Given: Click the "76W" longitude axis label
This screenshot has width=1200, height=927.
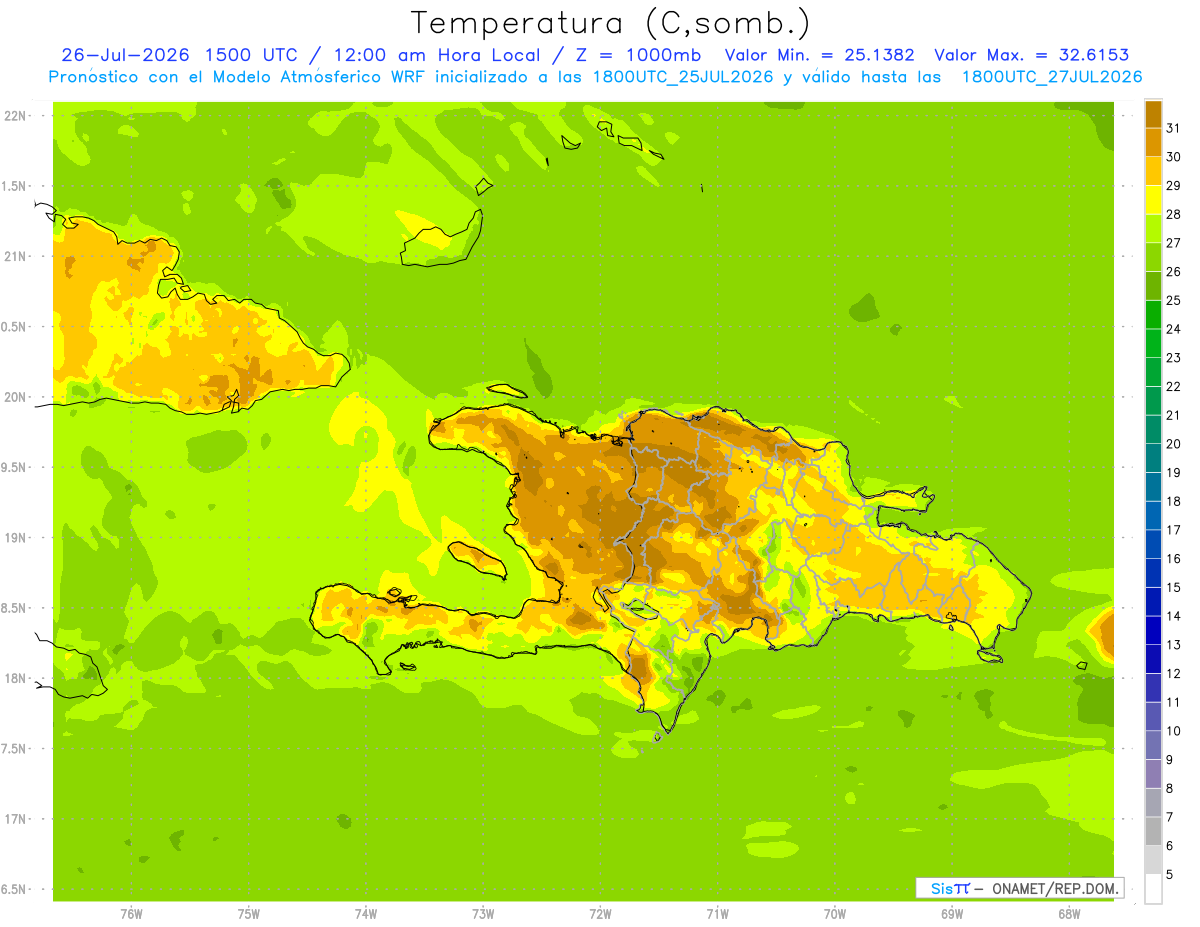Looking at the screenshot, I should (x=131, y=913).
